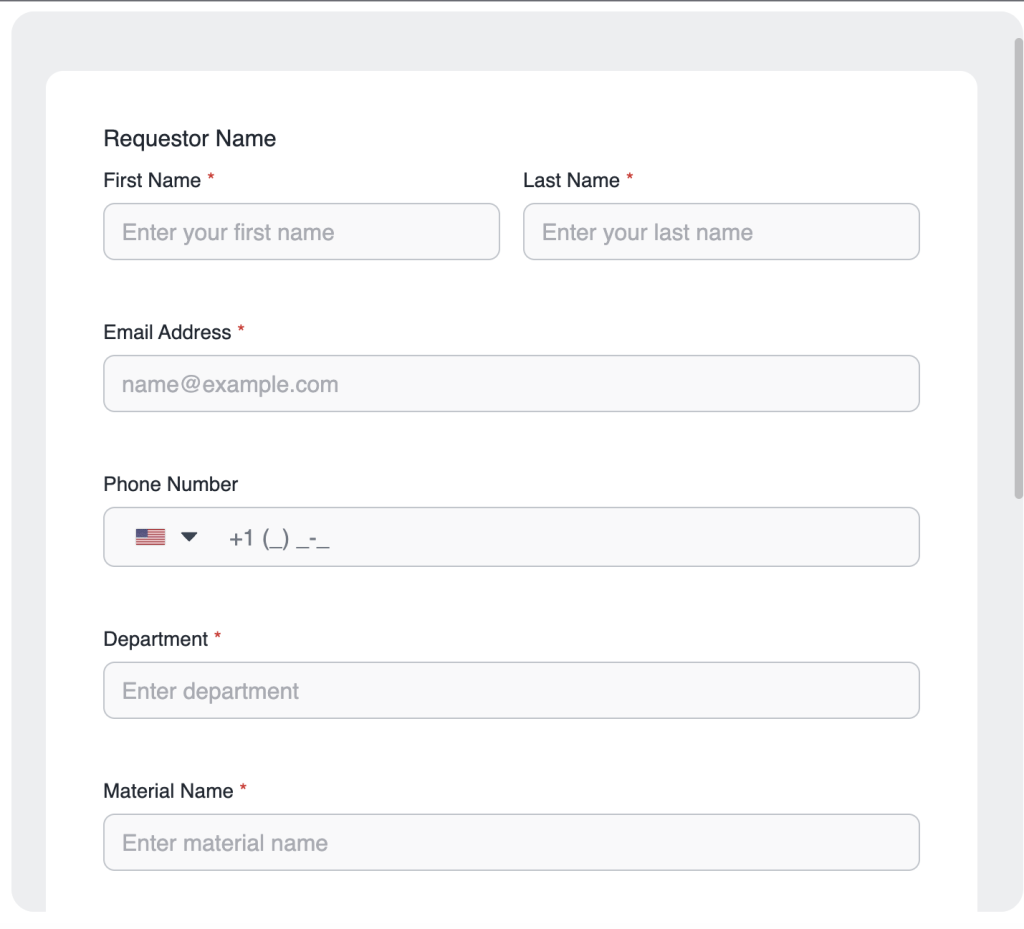Click the Material Name input field
This screenshot has width=1024, height=929.
(x=511, y=842)
